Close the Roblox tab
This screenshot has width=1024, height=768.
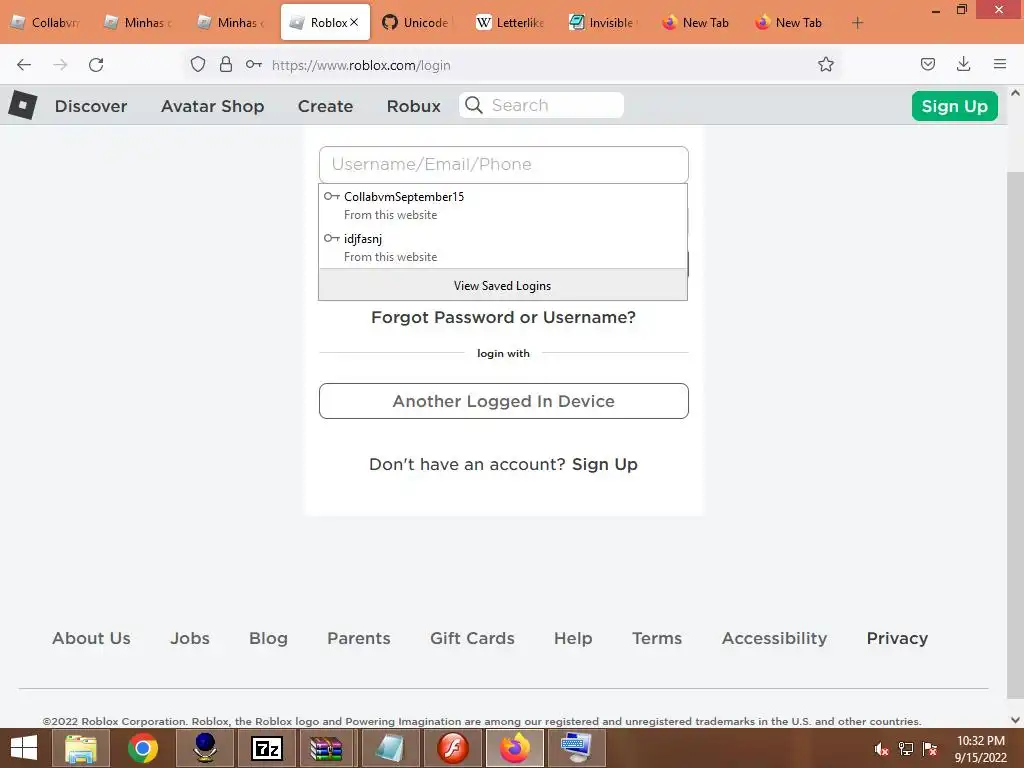[x=354, y=22]
